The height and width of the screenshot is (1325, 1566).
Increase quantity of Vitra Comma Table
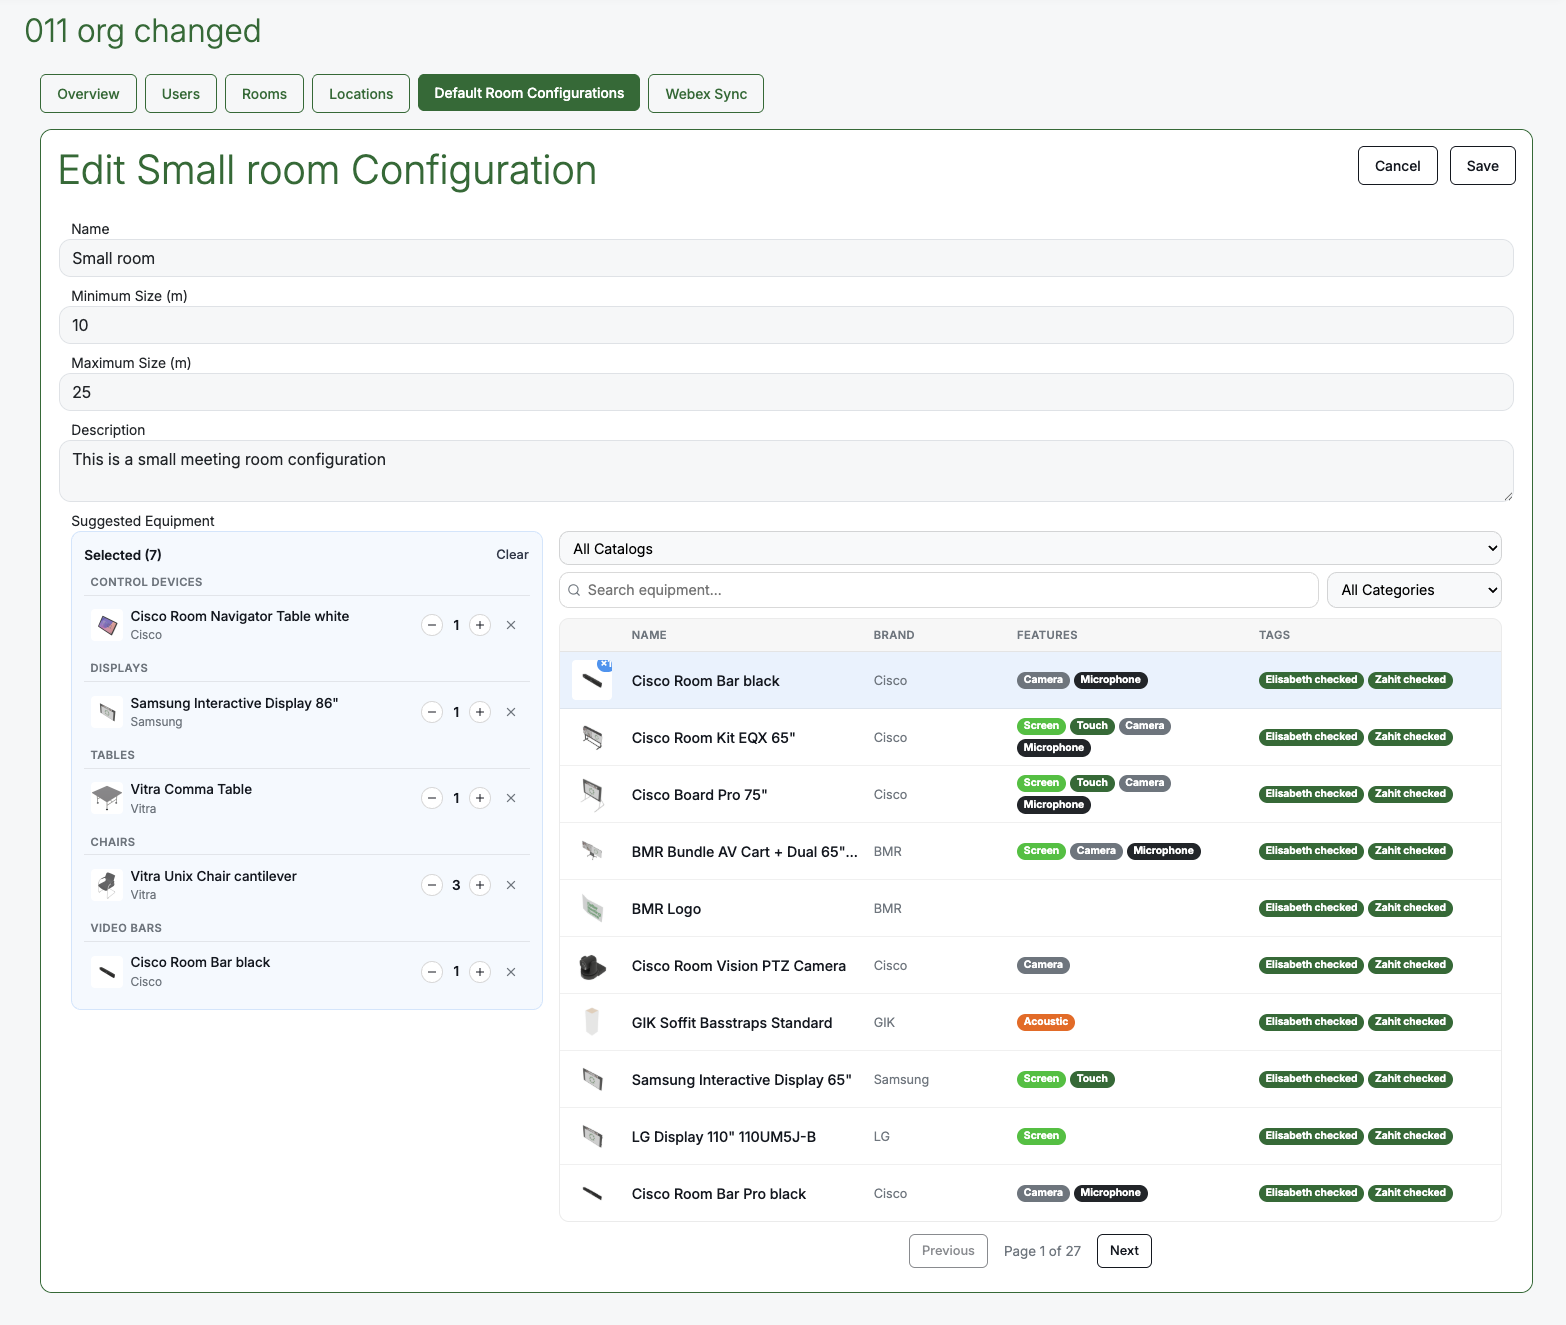point(480,798)
